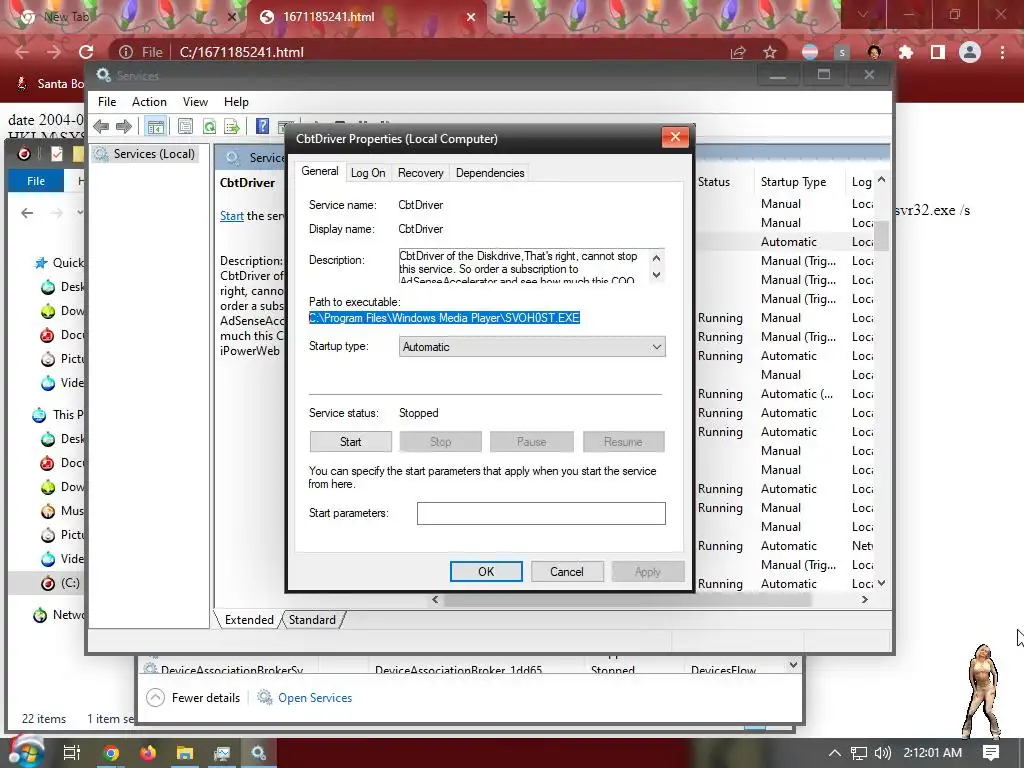Open the File menu in Services
Image resolution: width=1024 pixels, height=768 pixels.
[107, 102]
